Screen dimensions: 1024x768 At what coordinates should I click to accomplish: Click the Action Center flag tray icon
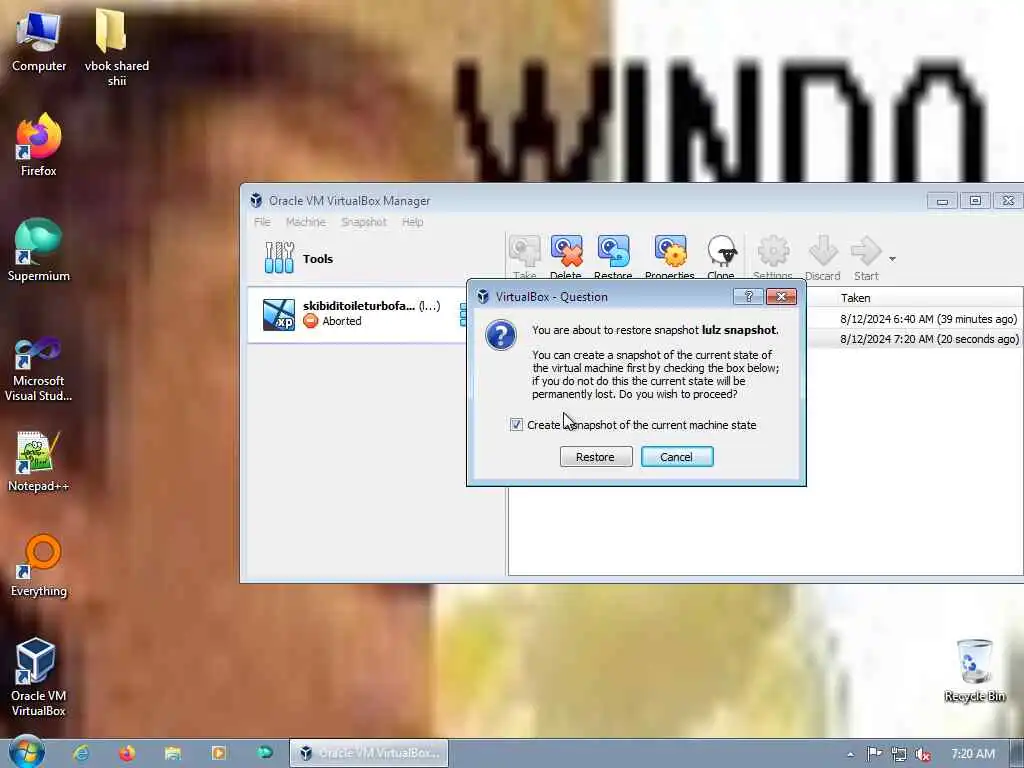point(874,754)
